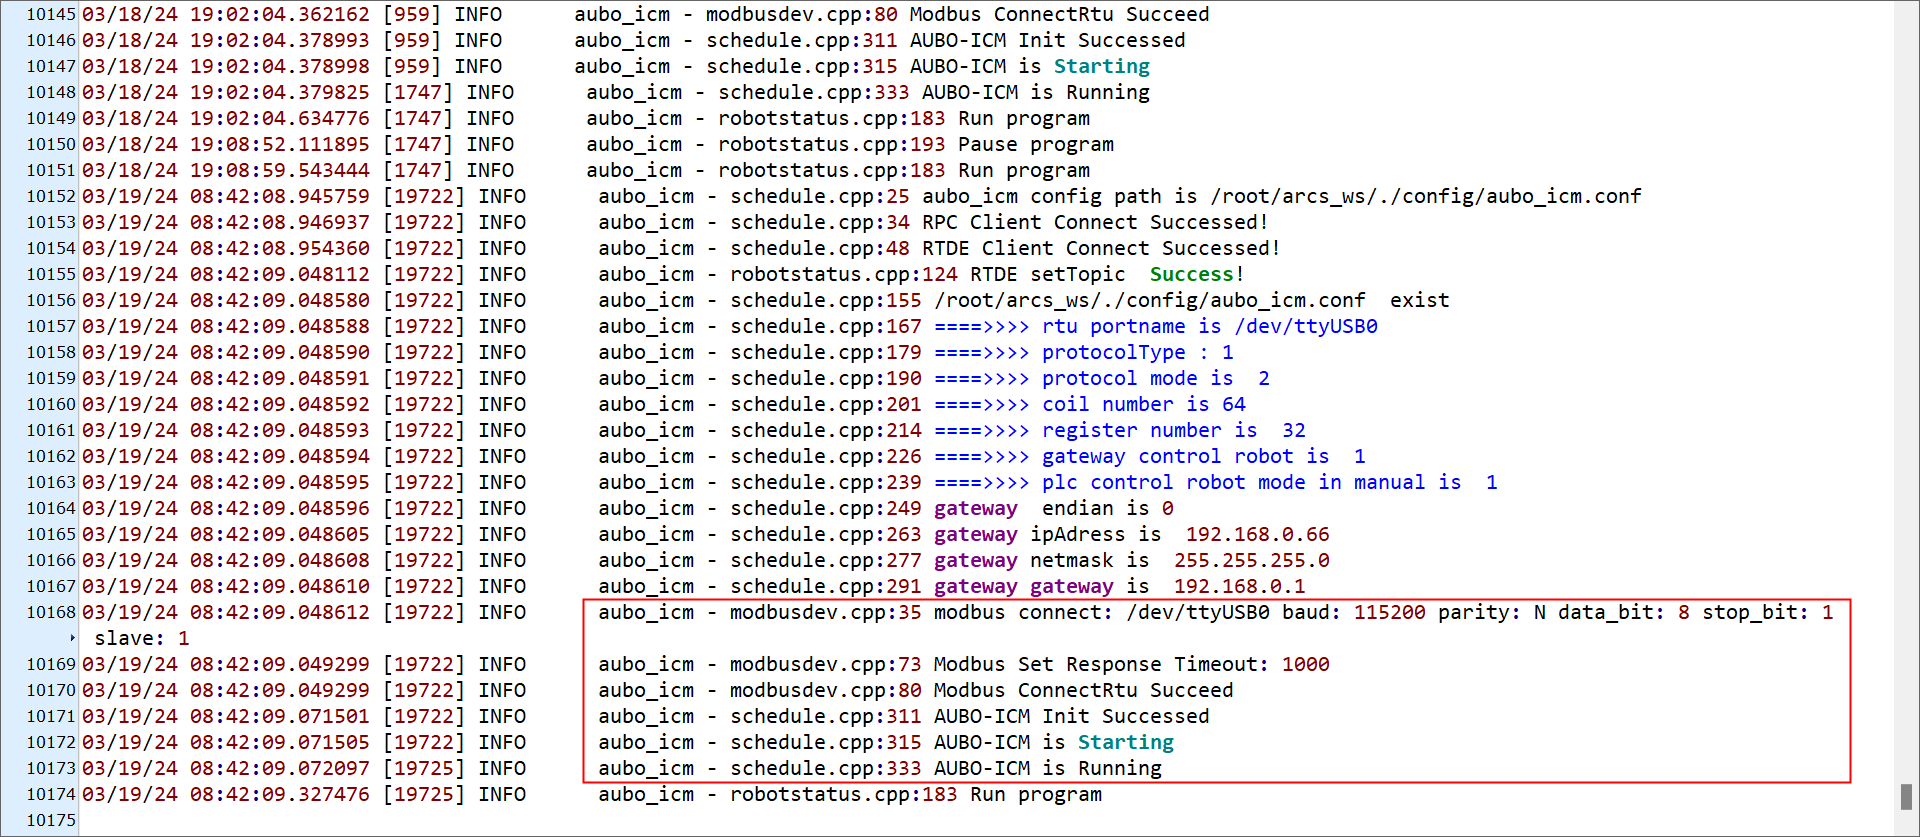
Task: Click 'AUBO-ICM is Running' on line 10173
Action: [1048, 768]
